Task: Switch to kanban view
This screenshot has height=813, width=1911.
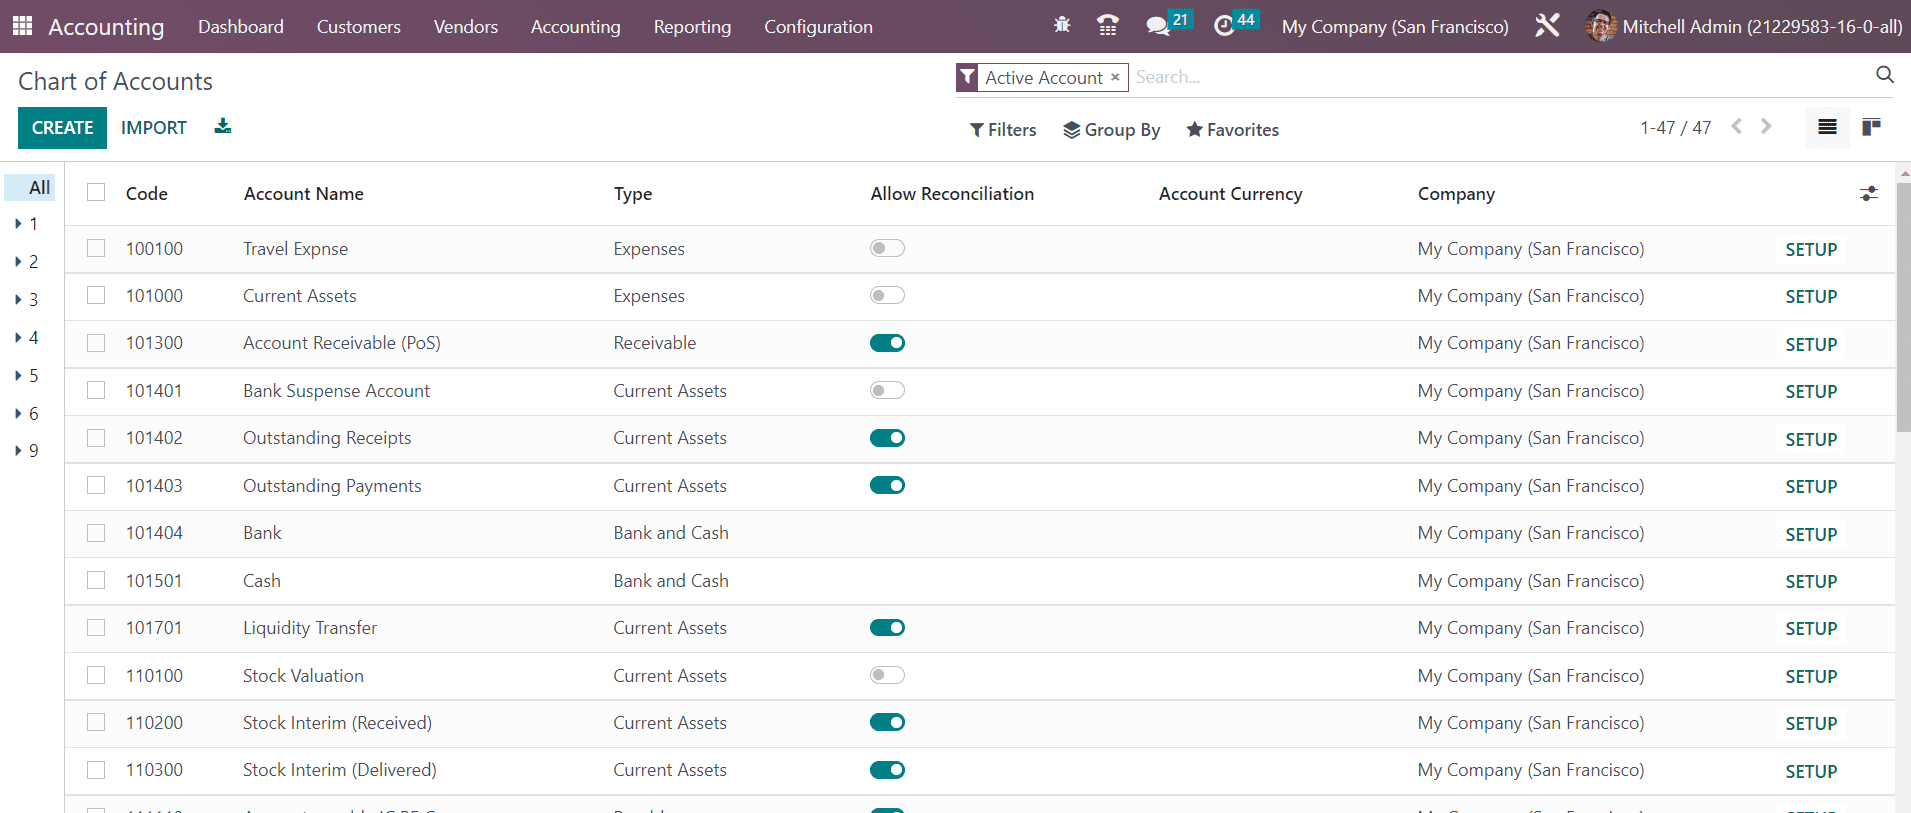Action: click(1871, 127)
